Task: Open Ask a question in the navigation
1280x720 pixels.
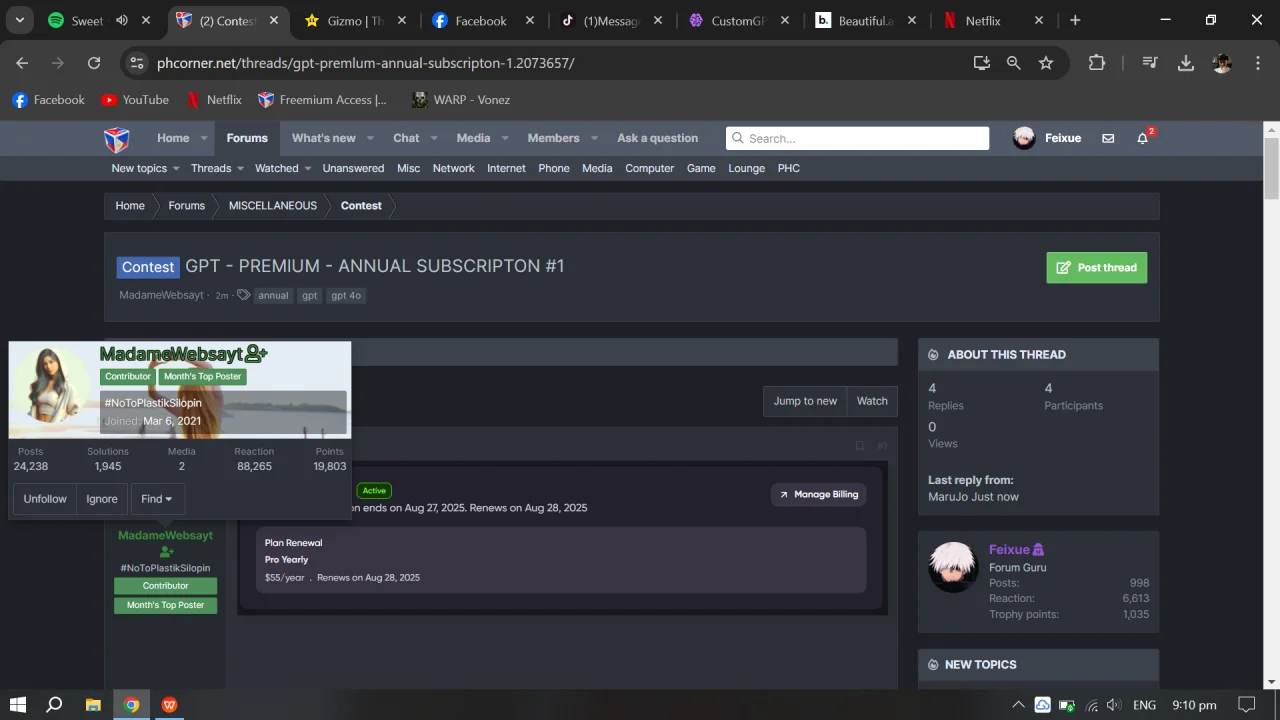Action: (658, 138)
